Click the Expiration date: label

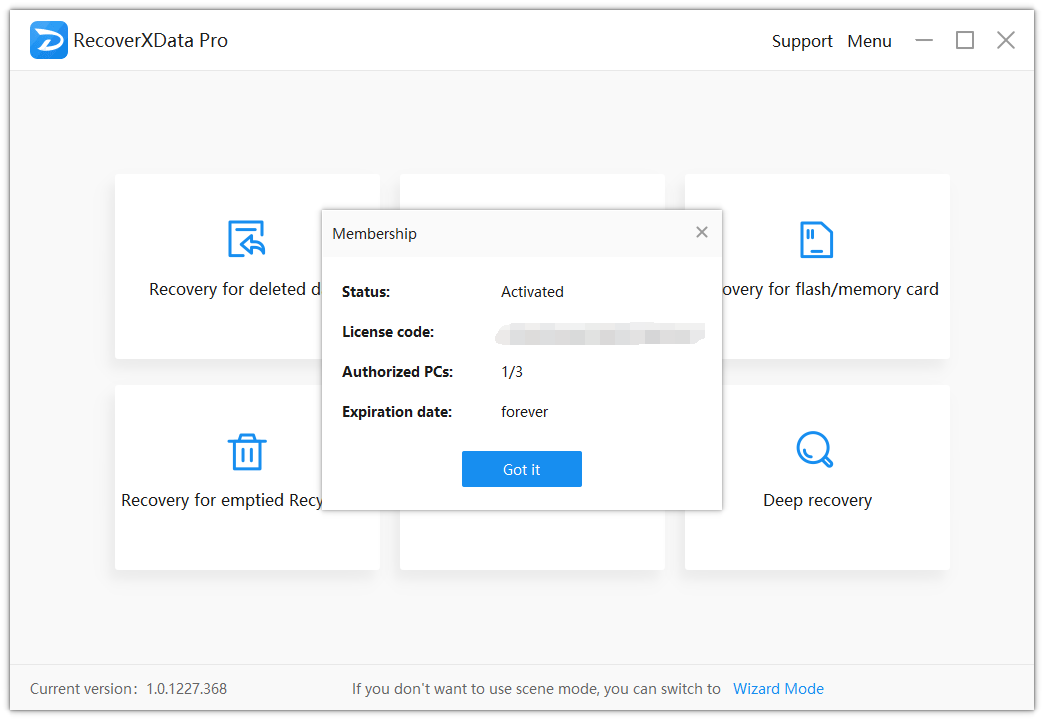coord(396,412)
